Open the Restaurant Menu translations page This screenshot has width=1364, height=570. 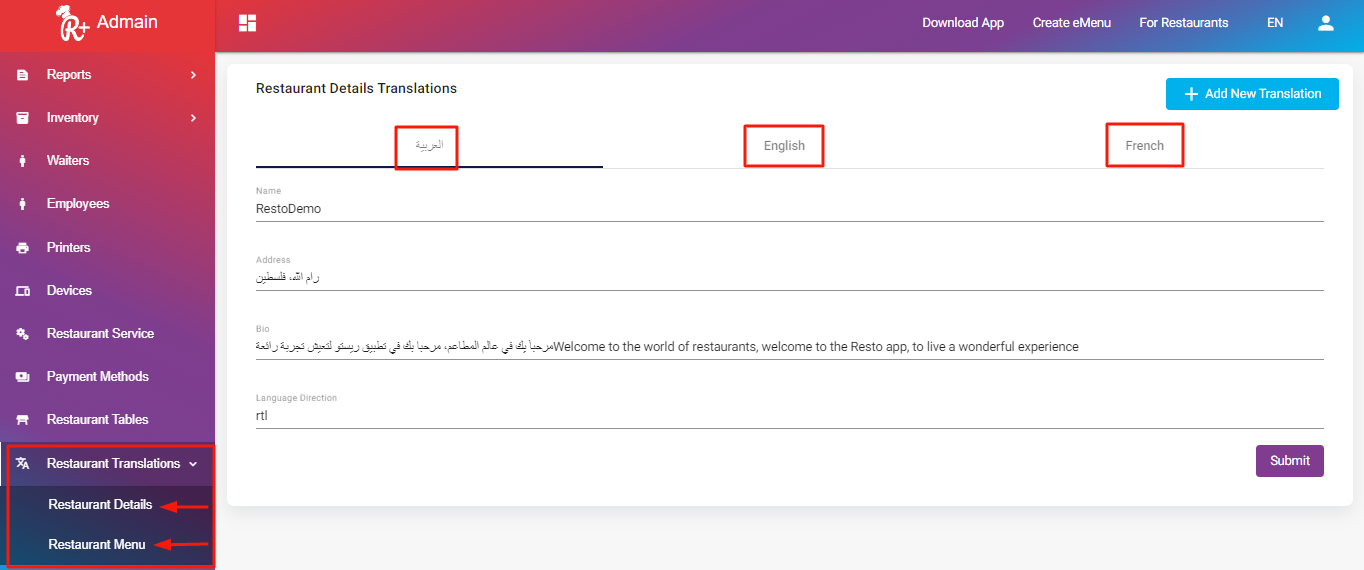(x=97, y=545)
